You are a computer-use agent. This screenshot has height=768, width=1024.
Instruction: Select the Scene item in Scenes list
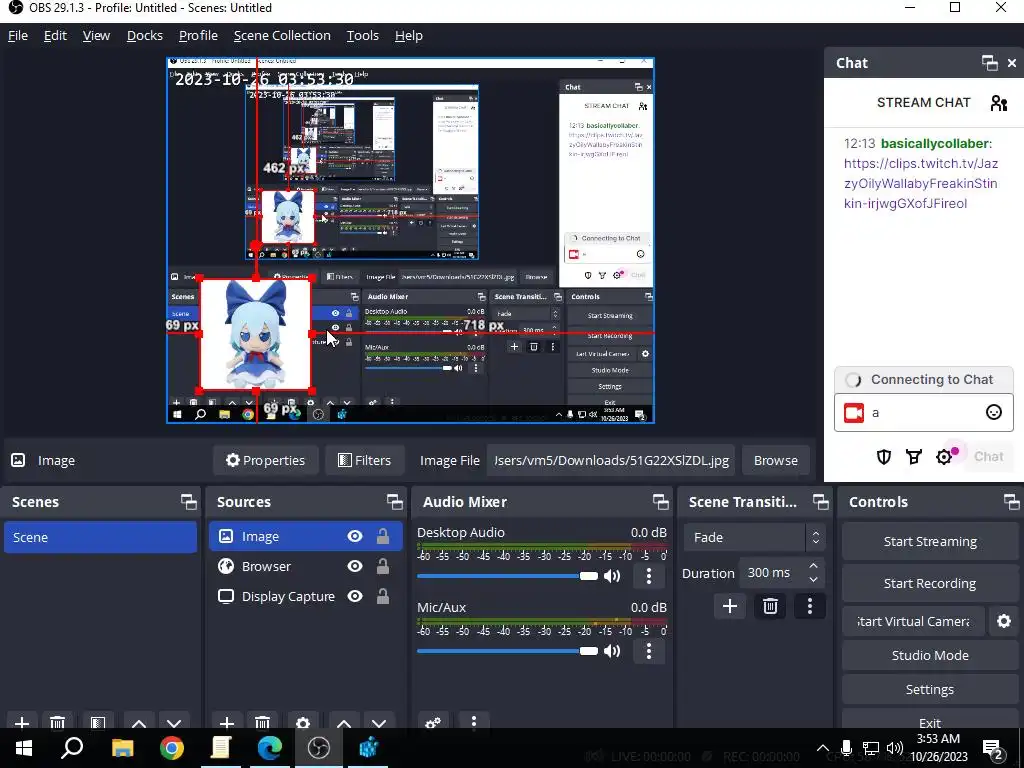101,537
